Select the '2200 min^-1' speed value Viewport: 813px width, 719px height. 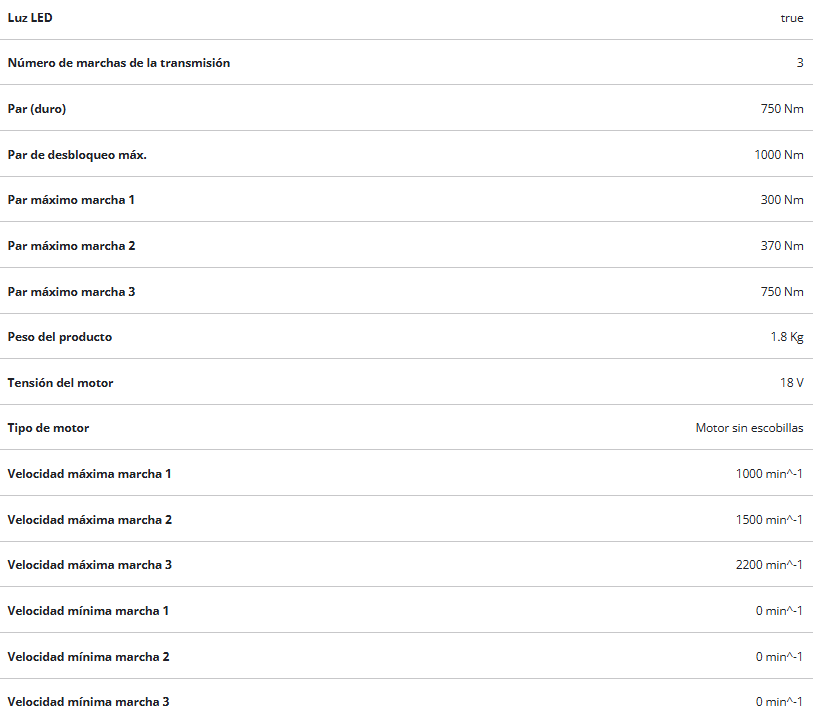click(769, 565)
